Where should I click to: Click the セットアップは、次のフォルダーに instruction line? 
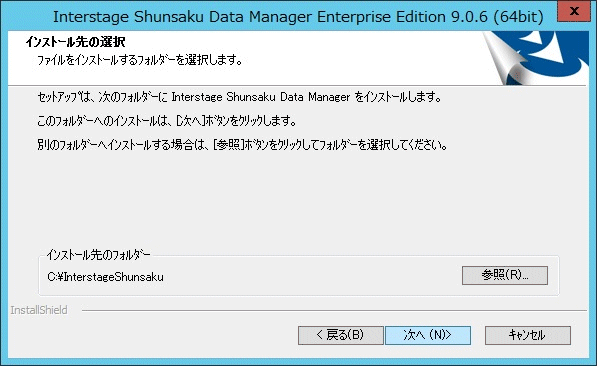pyautogui.click(x=239, y=97)
